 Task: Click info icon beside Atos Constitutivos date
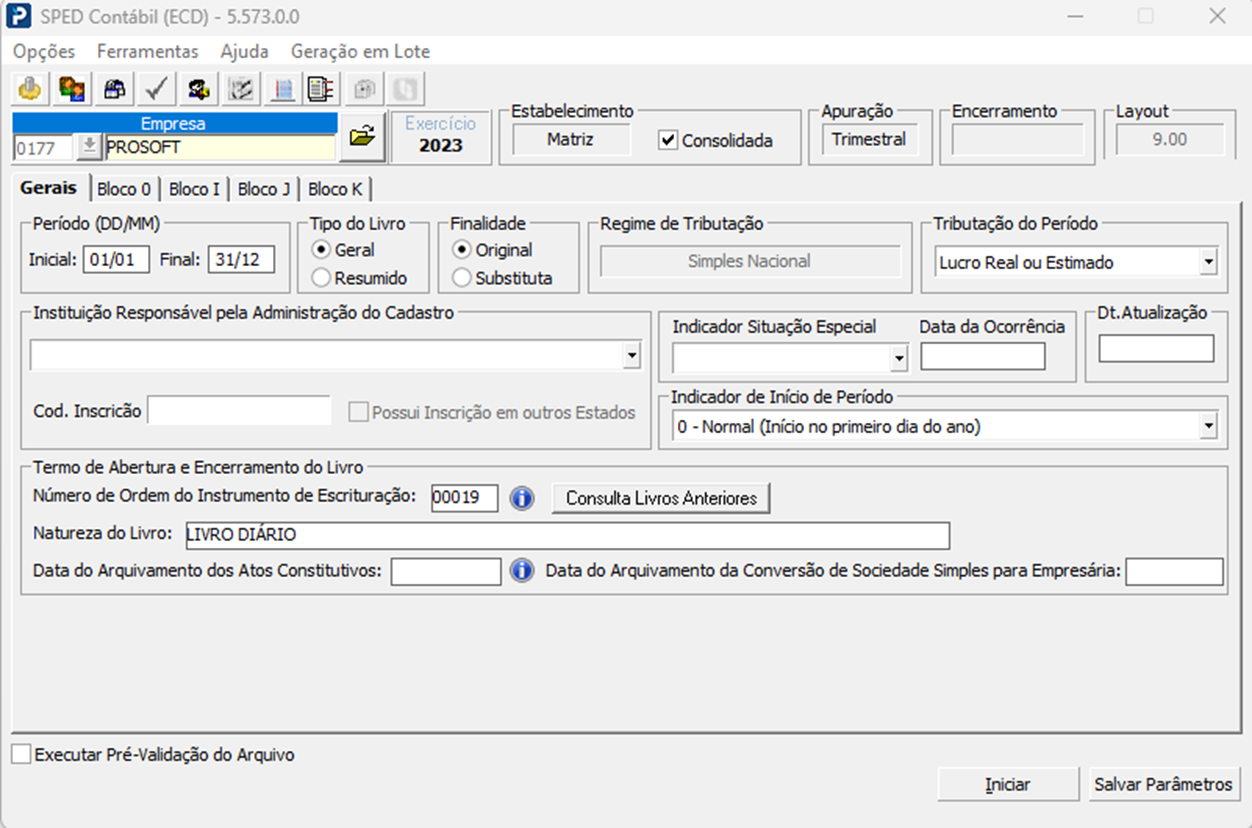point(522,571)
